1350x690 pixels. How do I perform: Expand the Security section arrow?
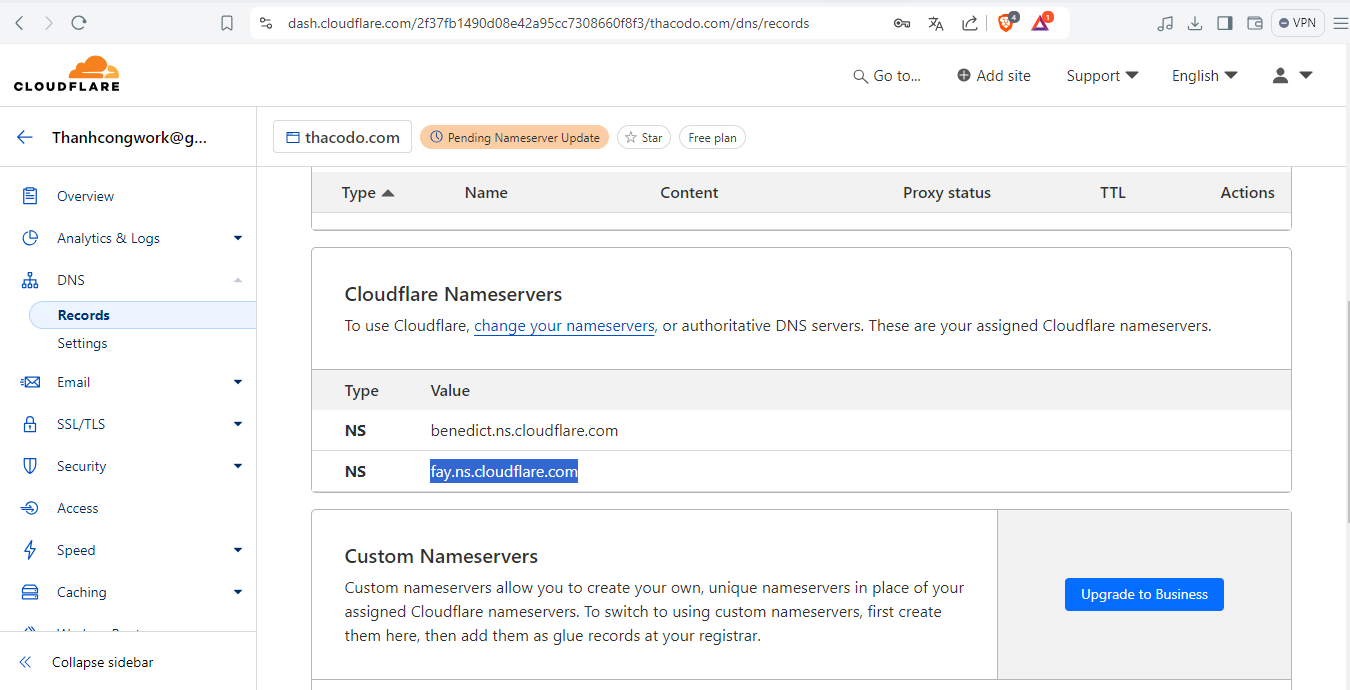238,466
